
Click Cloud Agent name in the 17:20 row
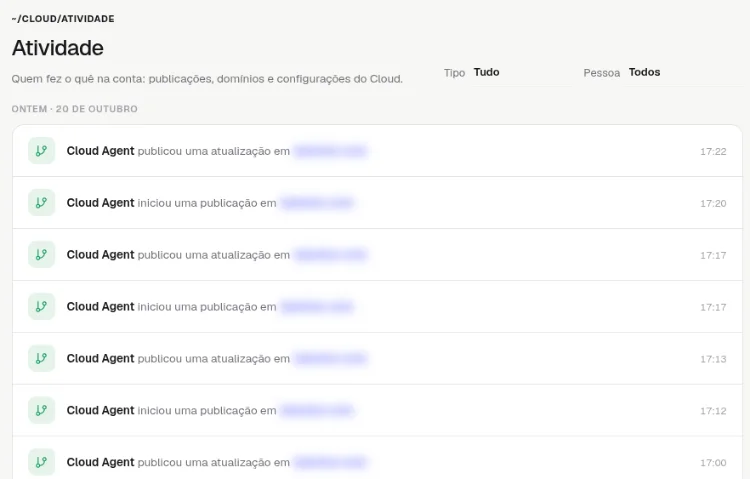100,203
